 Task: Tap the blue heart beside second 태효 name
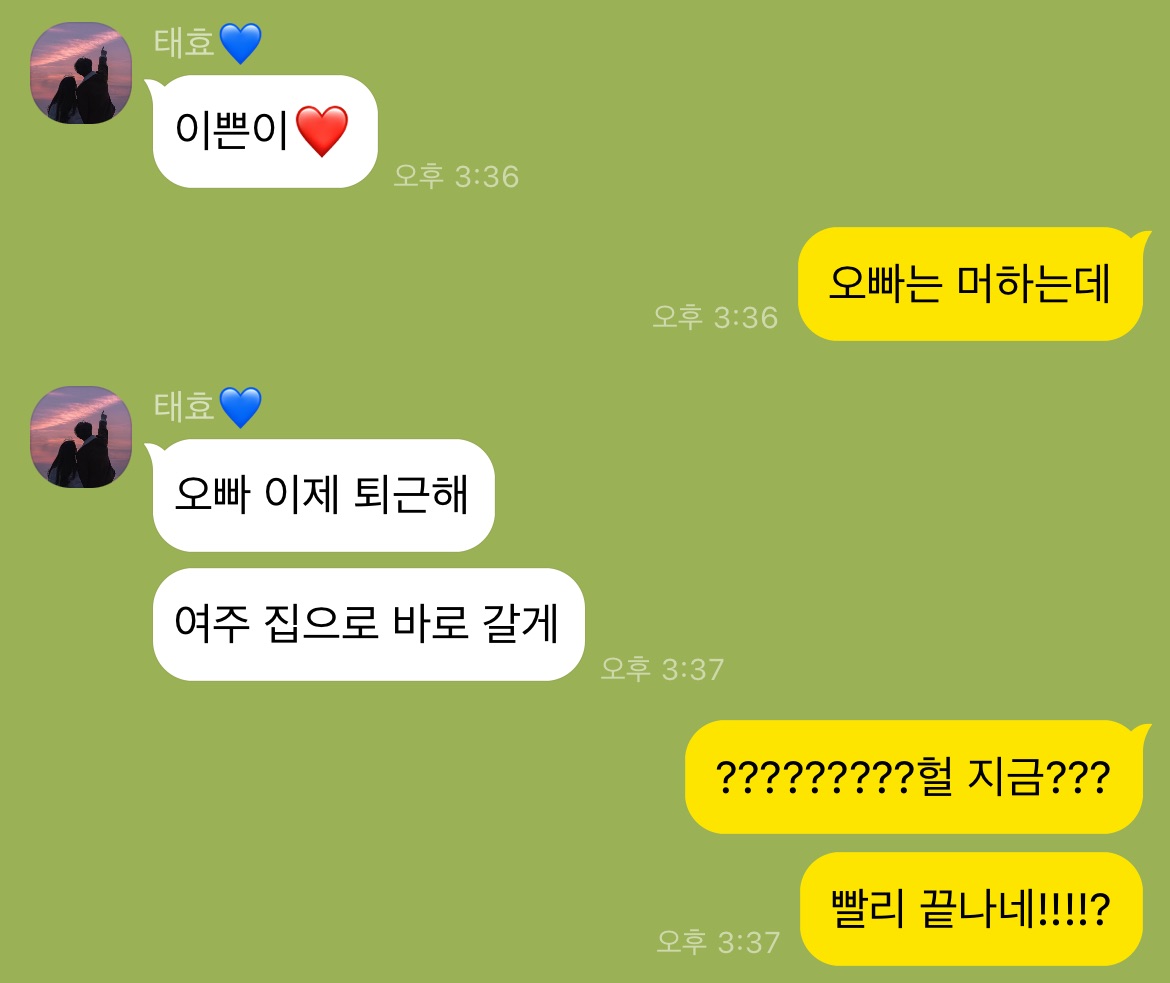coord(240,408)
